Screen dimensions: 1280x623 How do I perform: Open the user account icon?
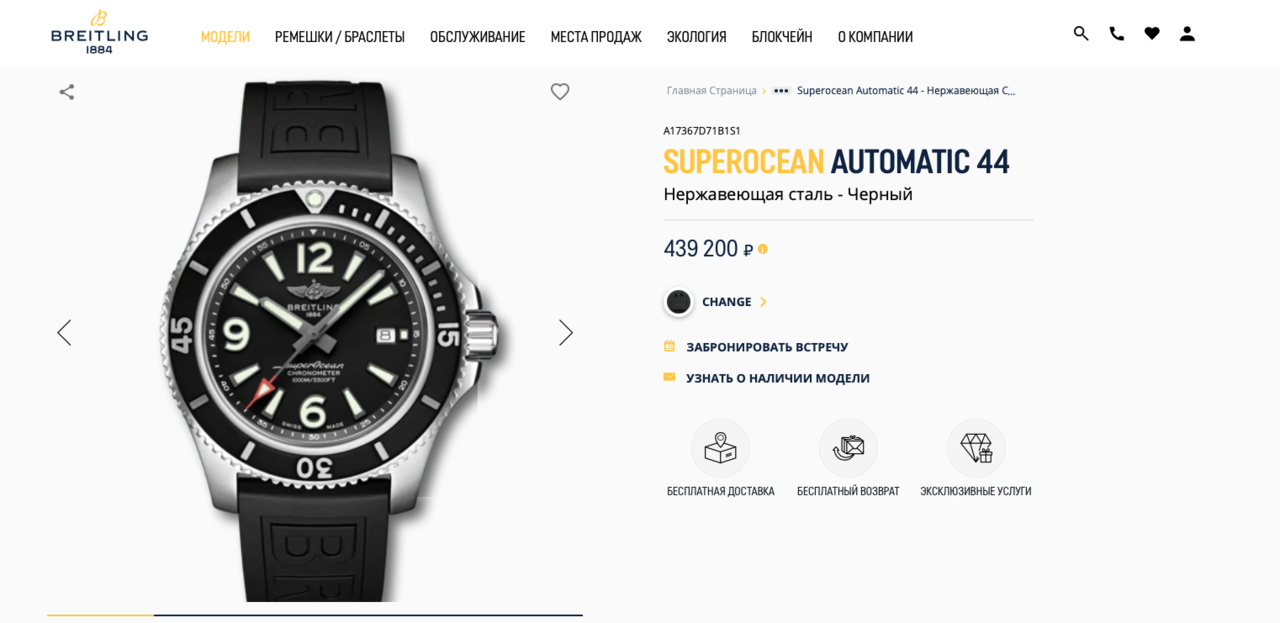(x=1187, y=33)
